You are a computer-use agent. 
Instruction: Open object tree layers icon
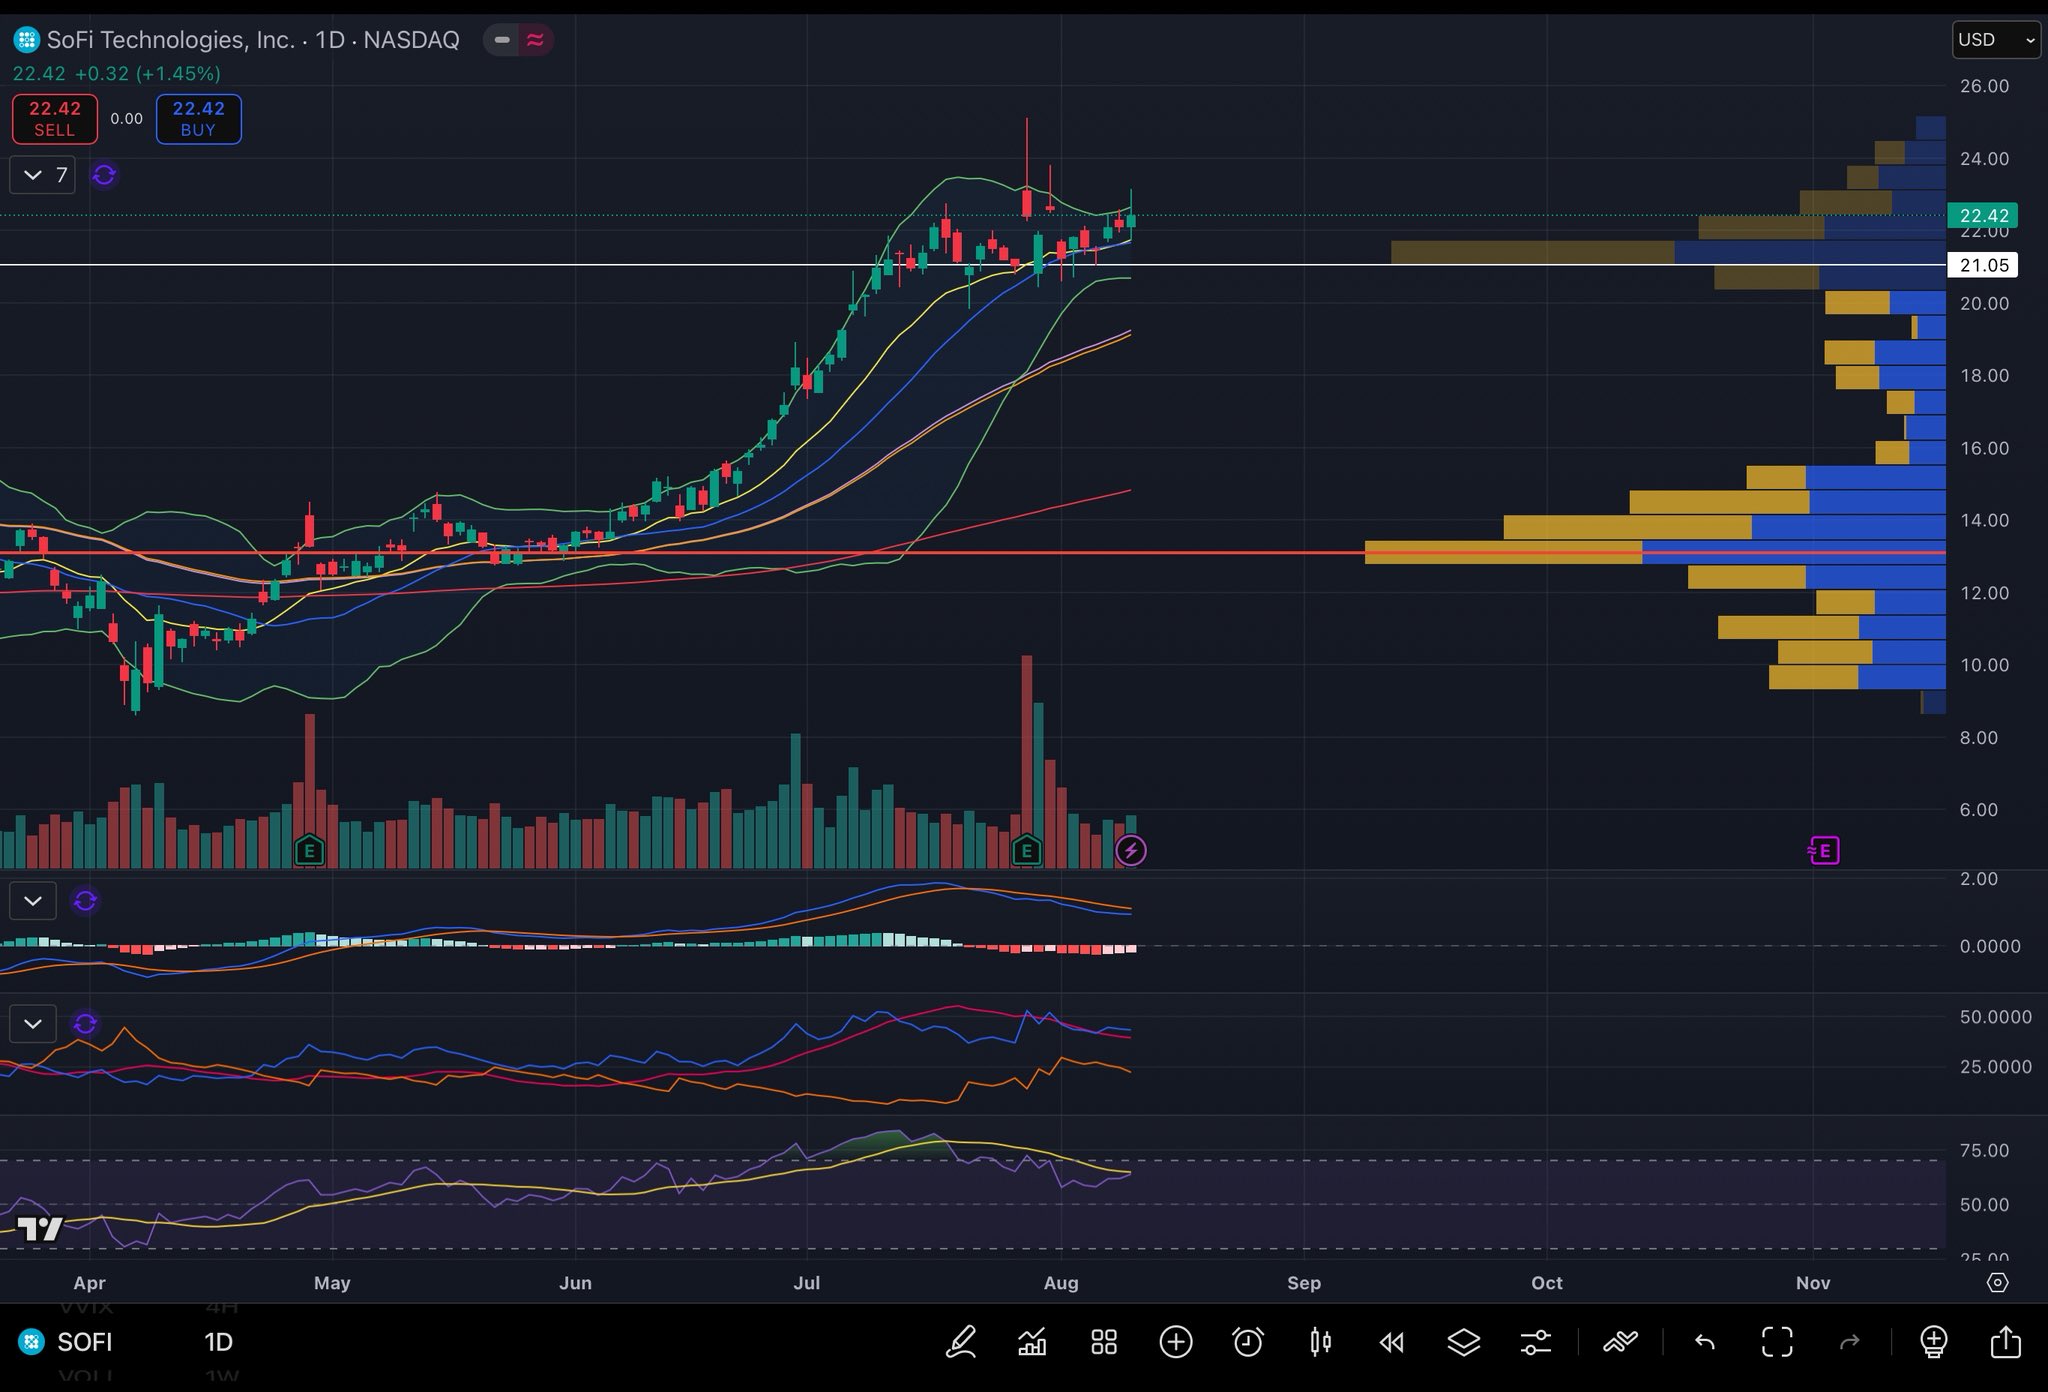(x=1464, y=1342)
